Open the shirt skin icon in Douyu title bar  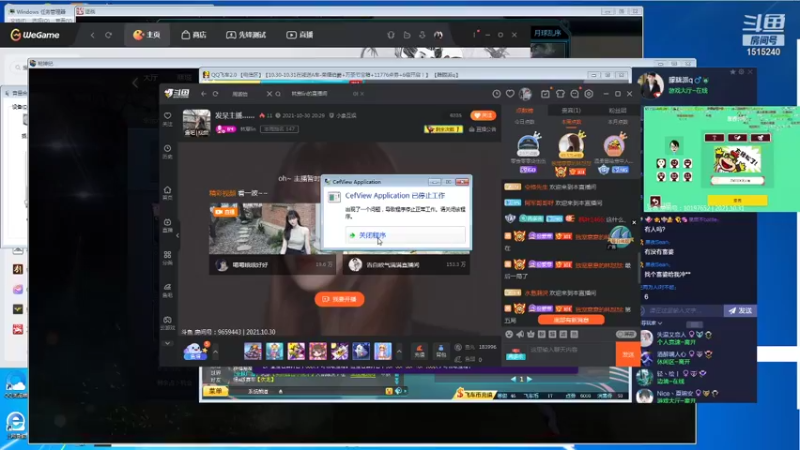point(560,94)
